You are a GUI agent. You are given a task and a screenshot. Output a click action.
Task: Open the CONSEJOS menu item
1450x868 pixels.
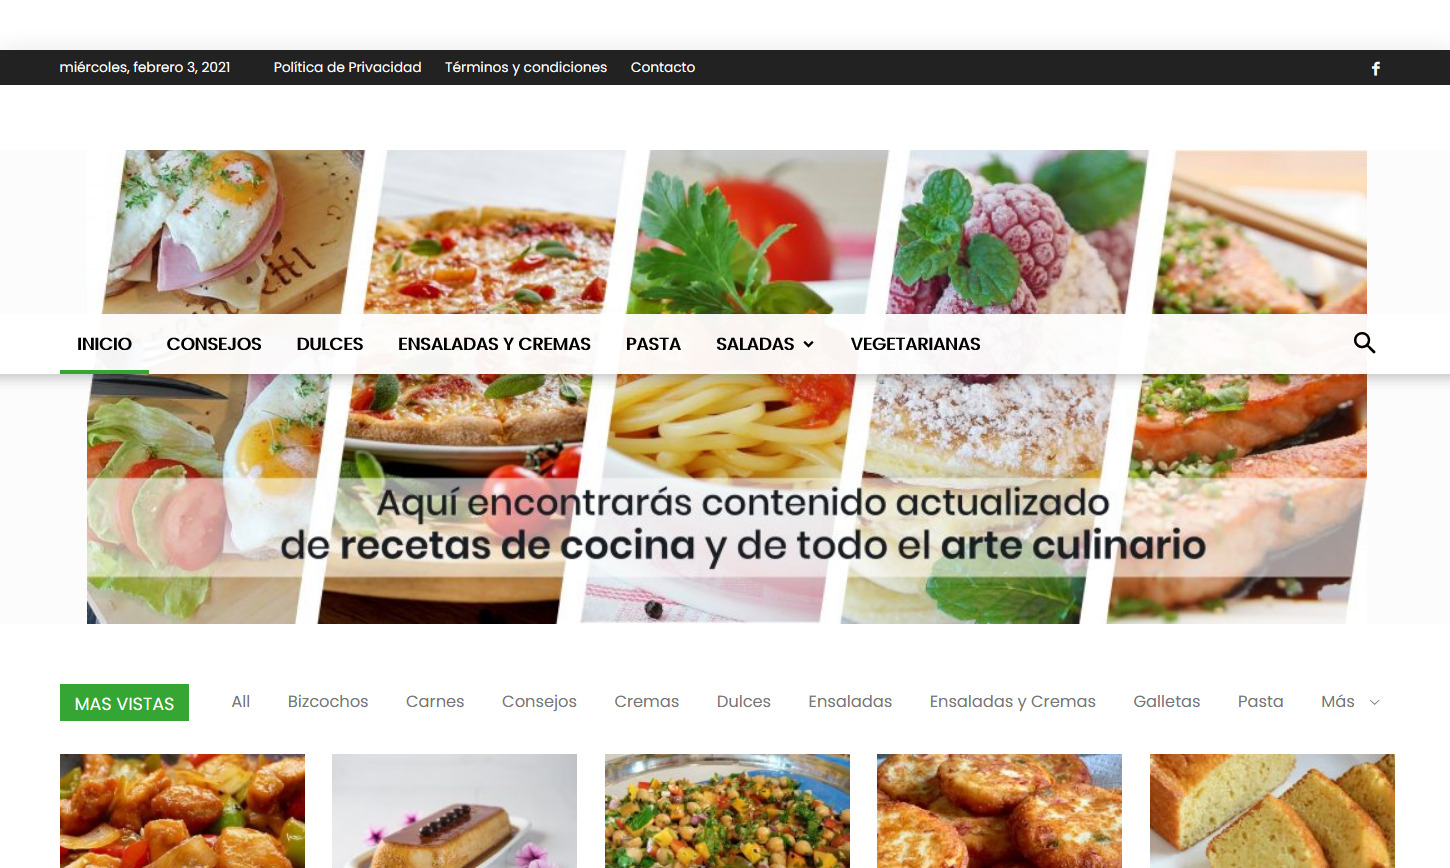(214, 344)
